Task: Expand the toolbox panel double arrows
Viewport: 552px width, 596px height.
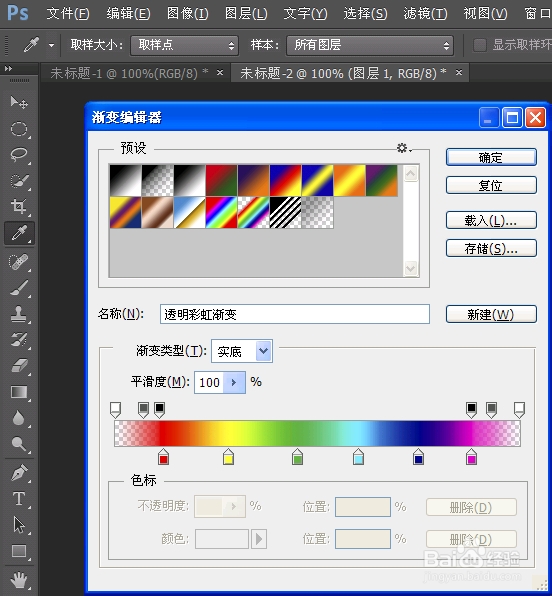Action: click(8, 68)
